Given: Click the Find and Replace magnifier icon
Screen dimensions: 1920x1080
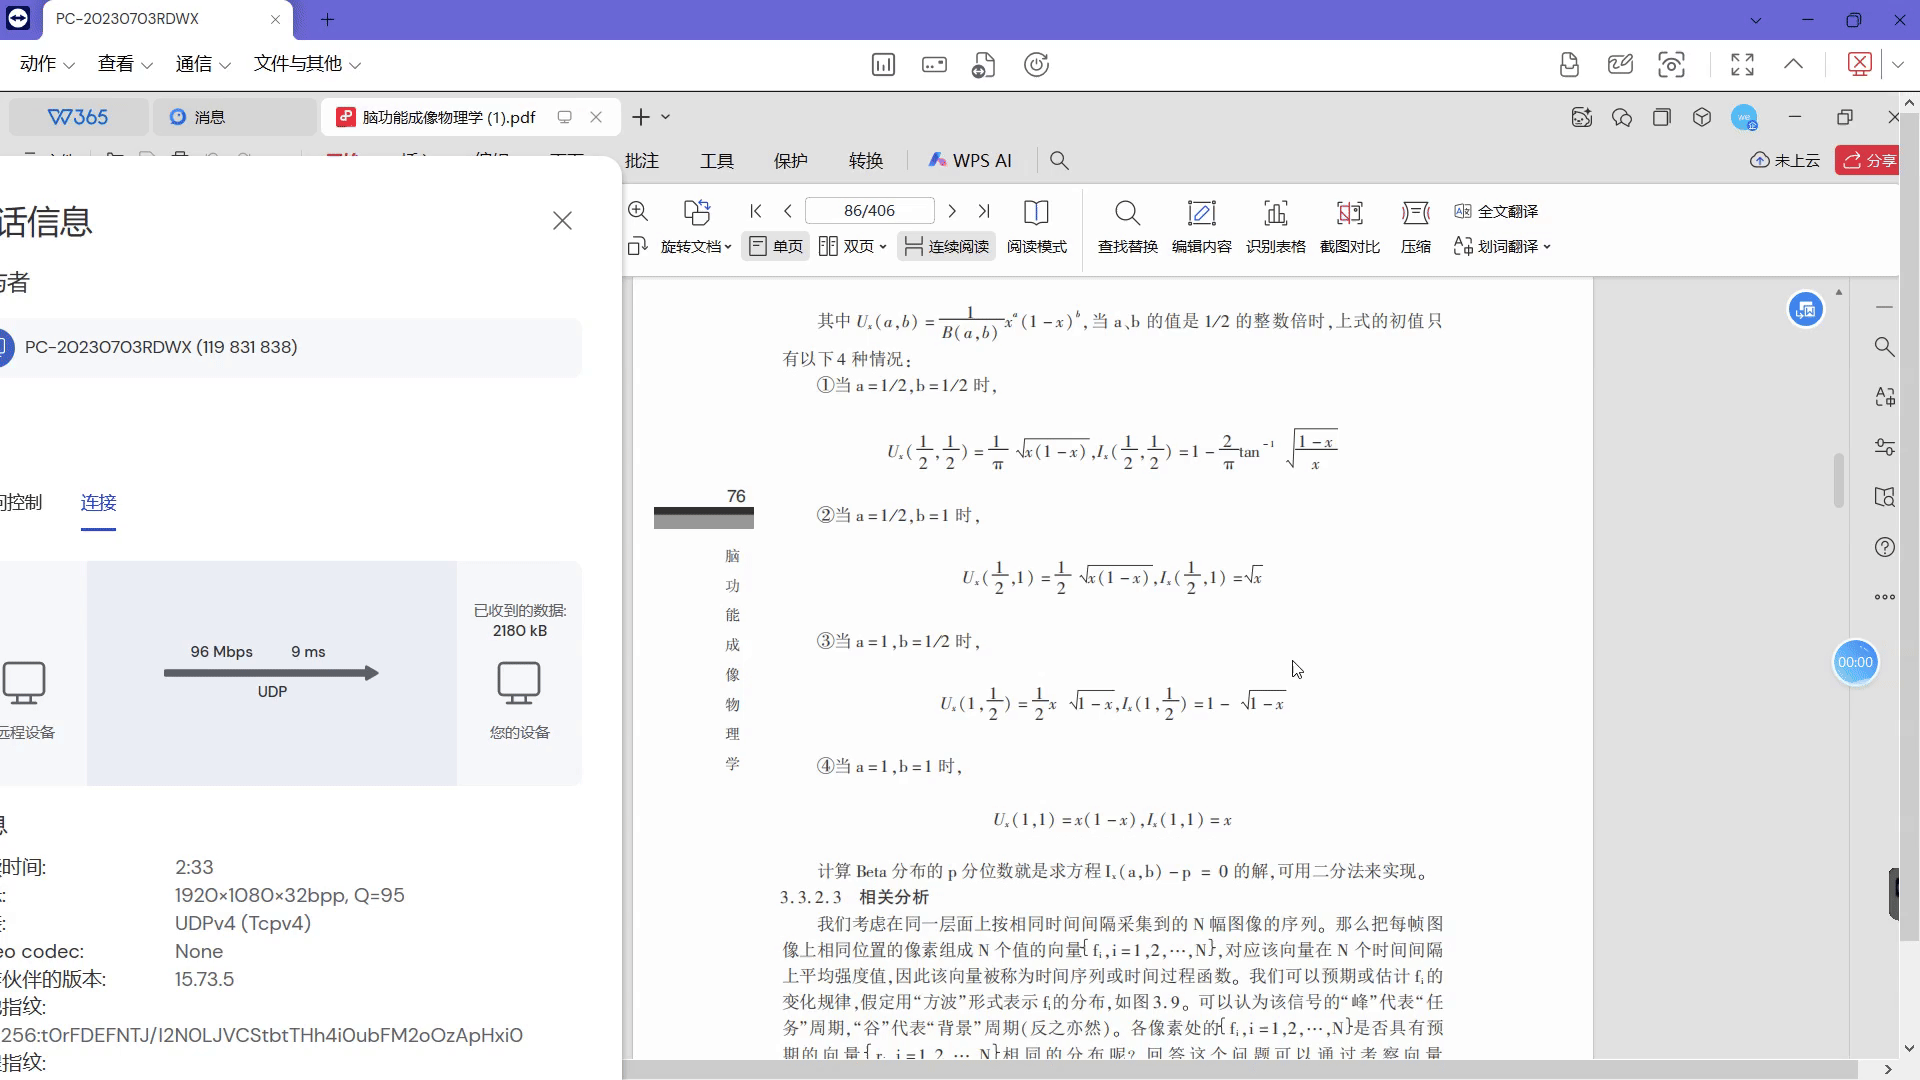Looking at the screenshot, I should click(1127, 213).
